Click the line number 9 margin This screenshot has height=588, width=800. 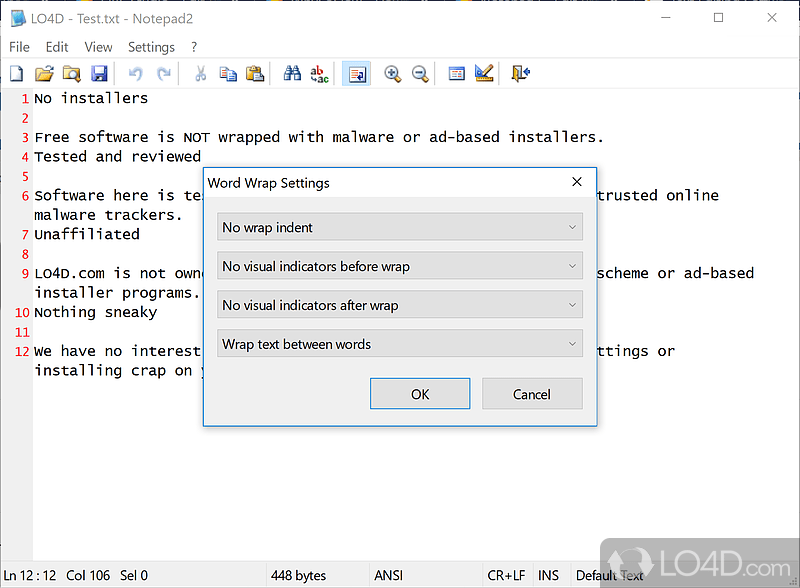coord(25,274)
